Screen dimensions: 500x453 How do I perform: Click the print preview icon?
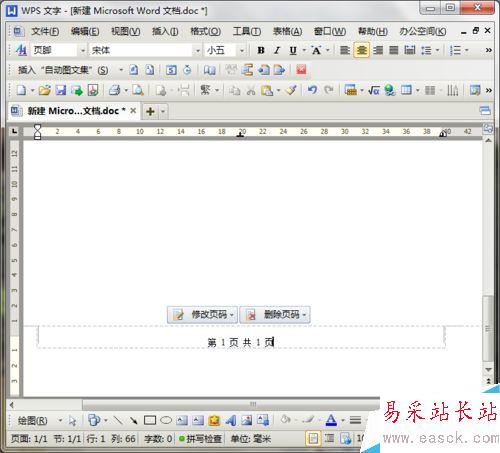[x=138, y=90]
